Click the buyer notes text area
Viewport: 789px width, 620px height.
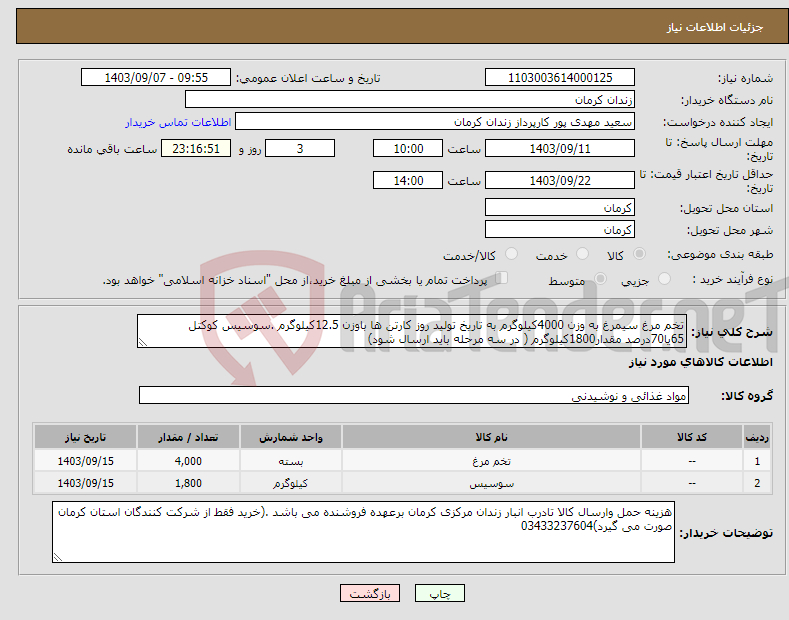tap(363, 532)
